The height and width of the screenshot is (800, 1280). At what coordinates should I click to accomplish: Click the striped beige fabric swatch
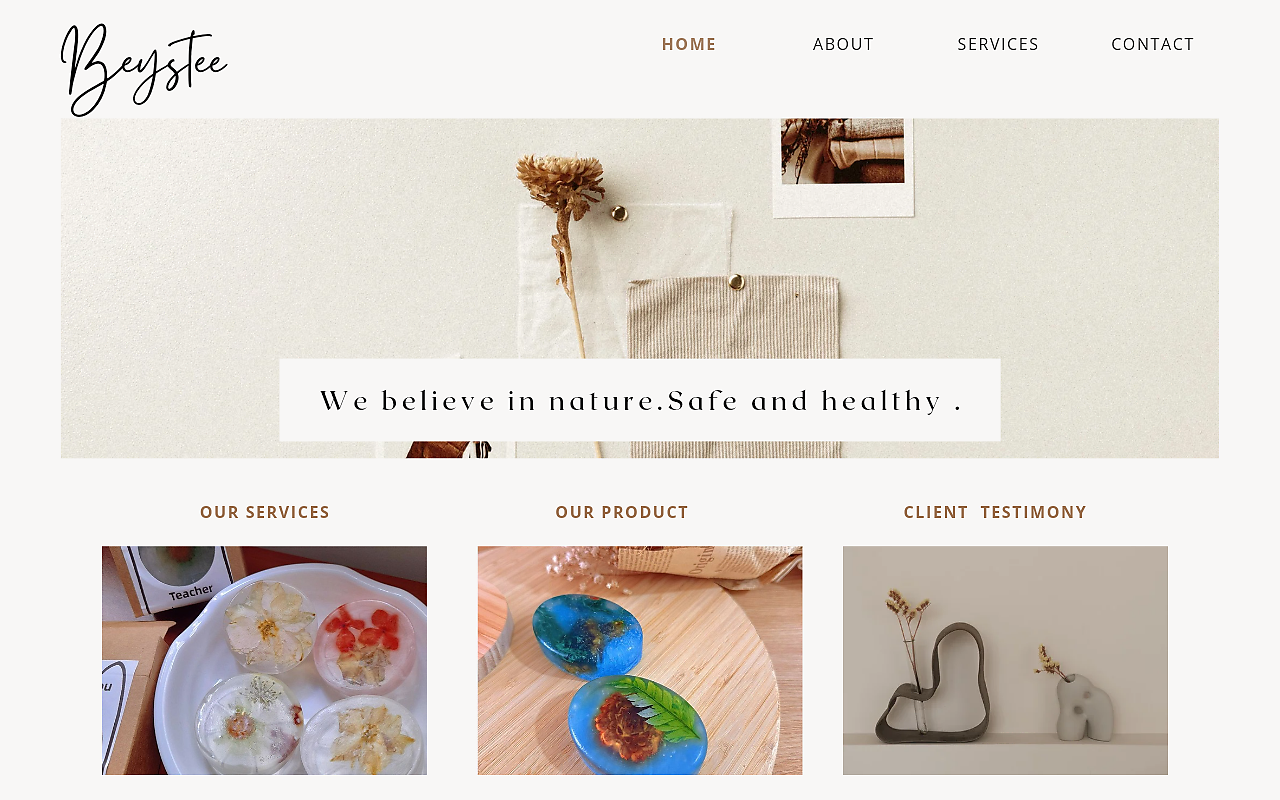(x=735, y=366)
